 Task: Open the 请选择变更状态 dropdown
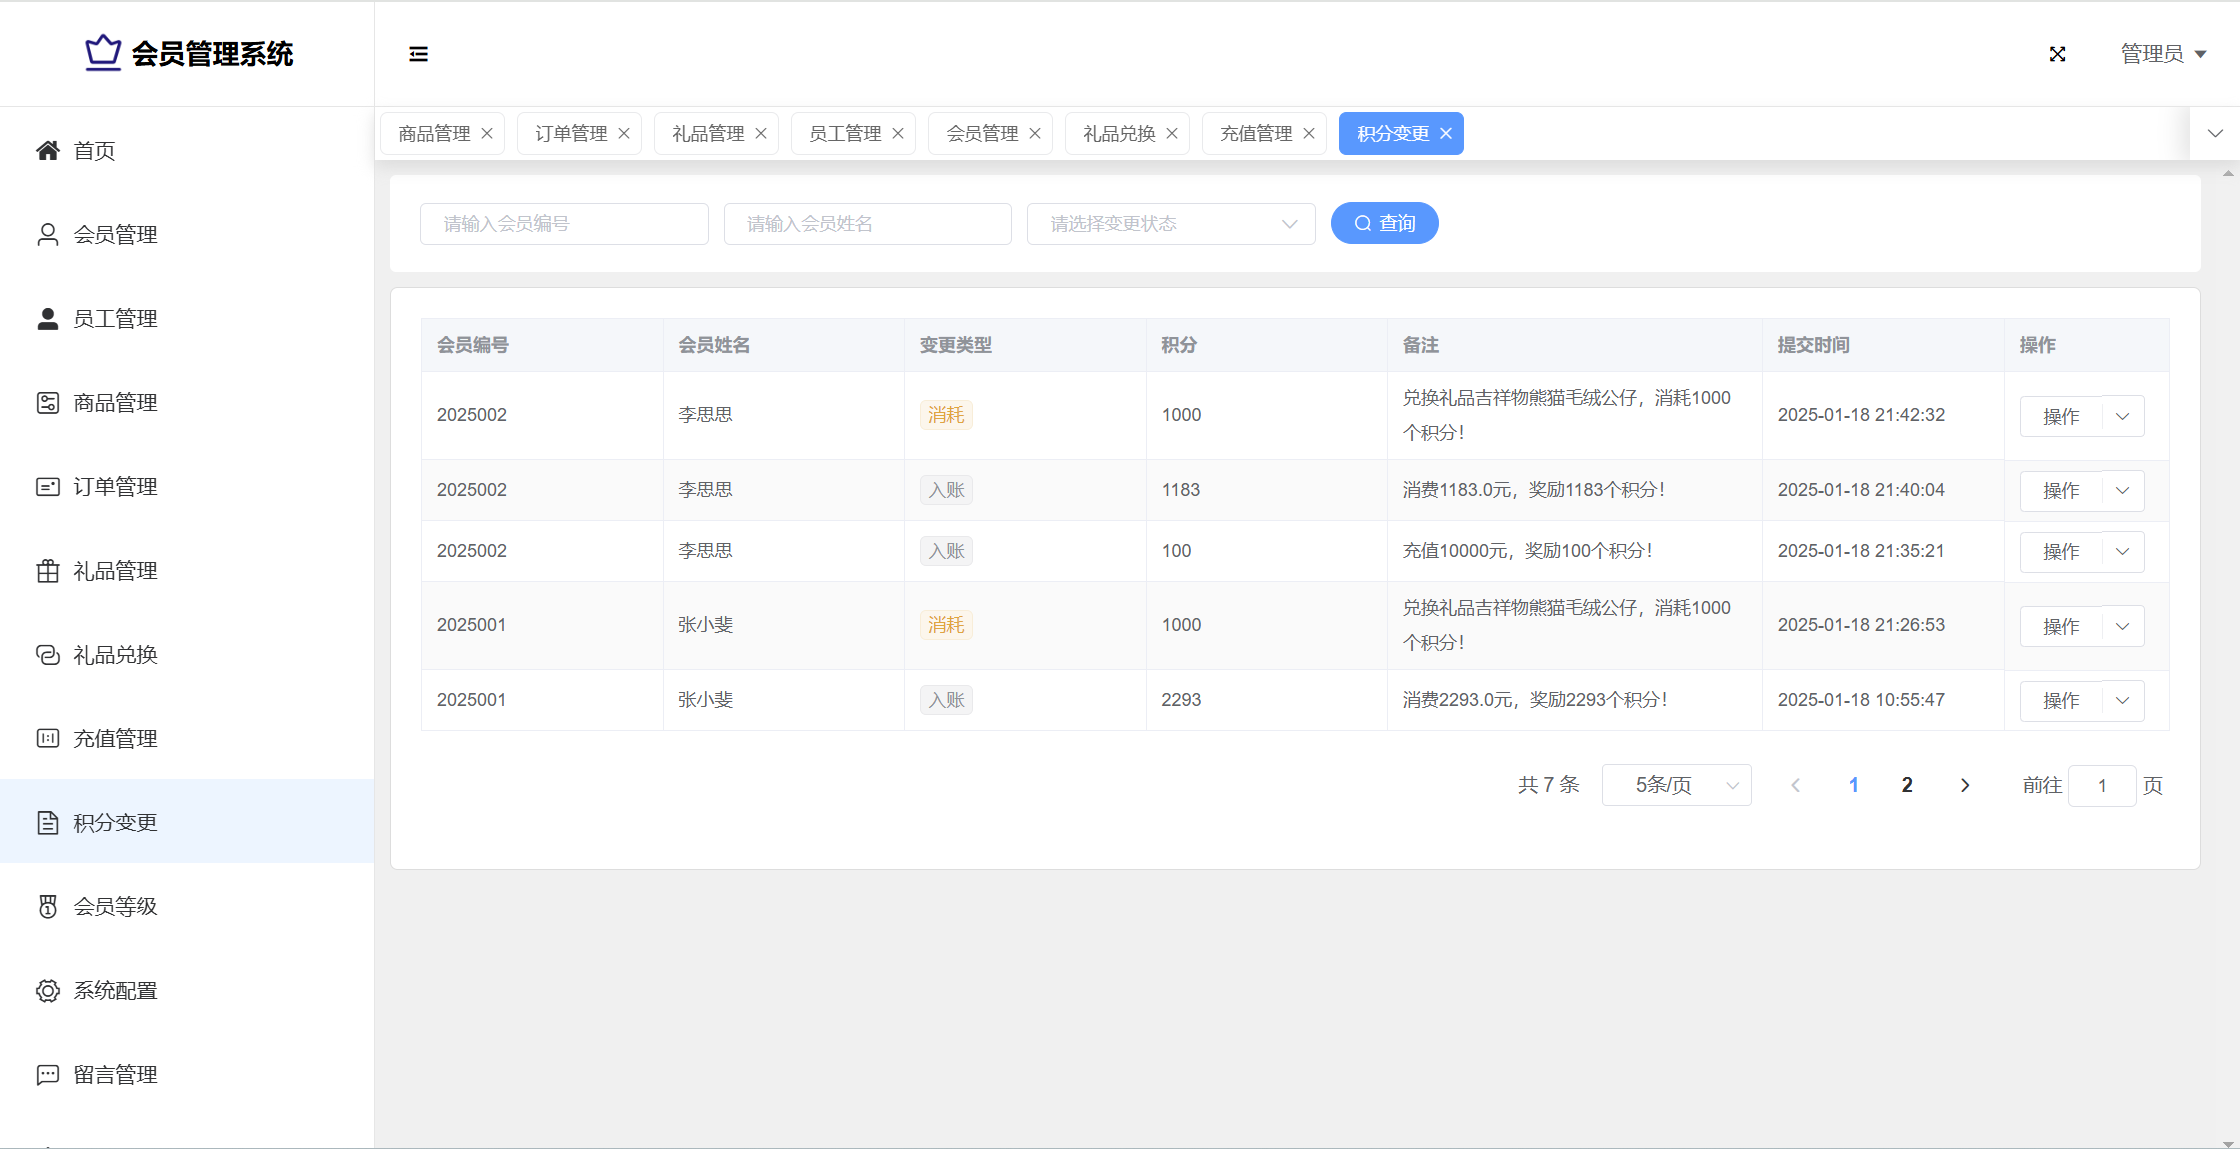point(1170,224)
